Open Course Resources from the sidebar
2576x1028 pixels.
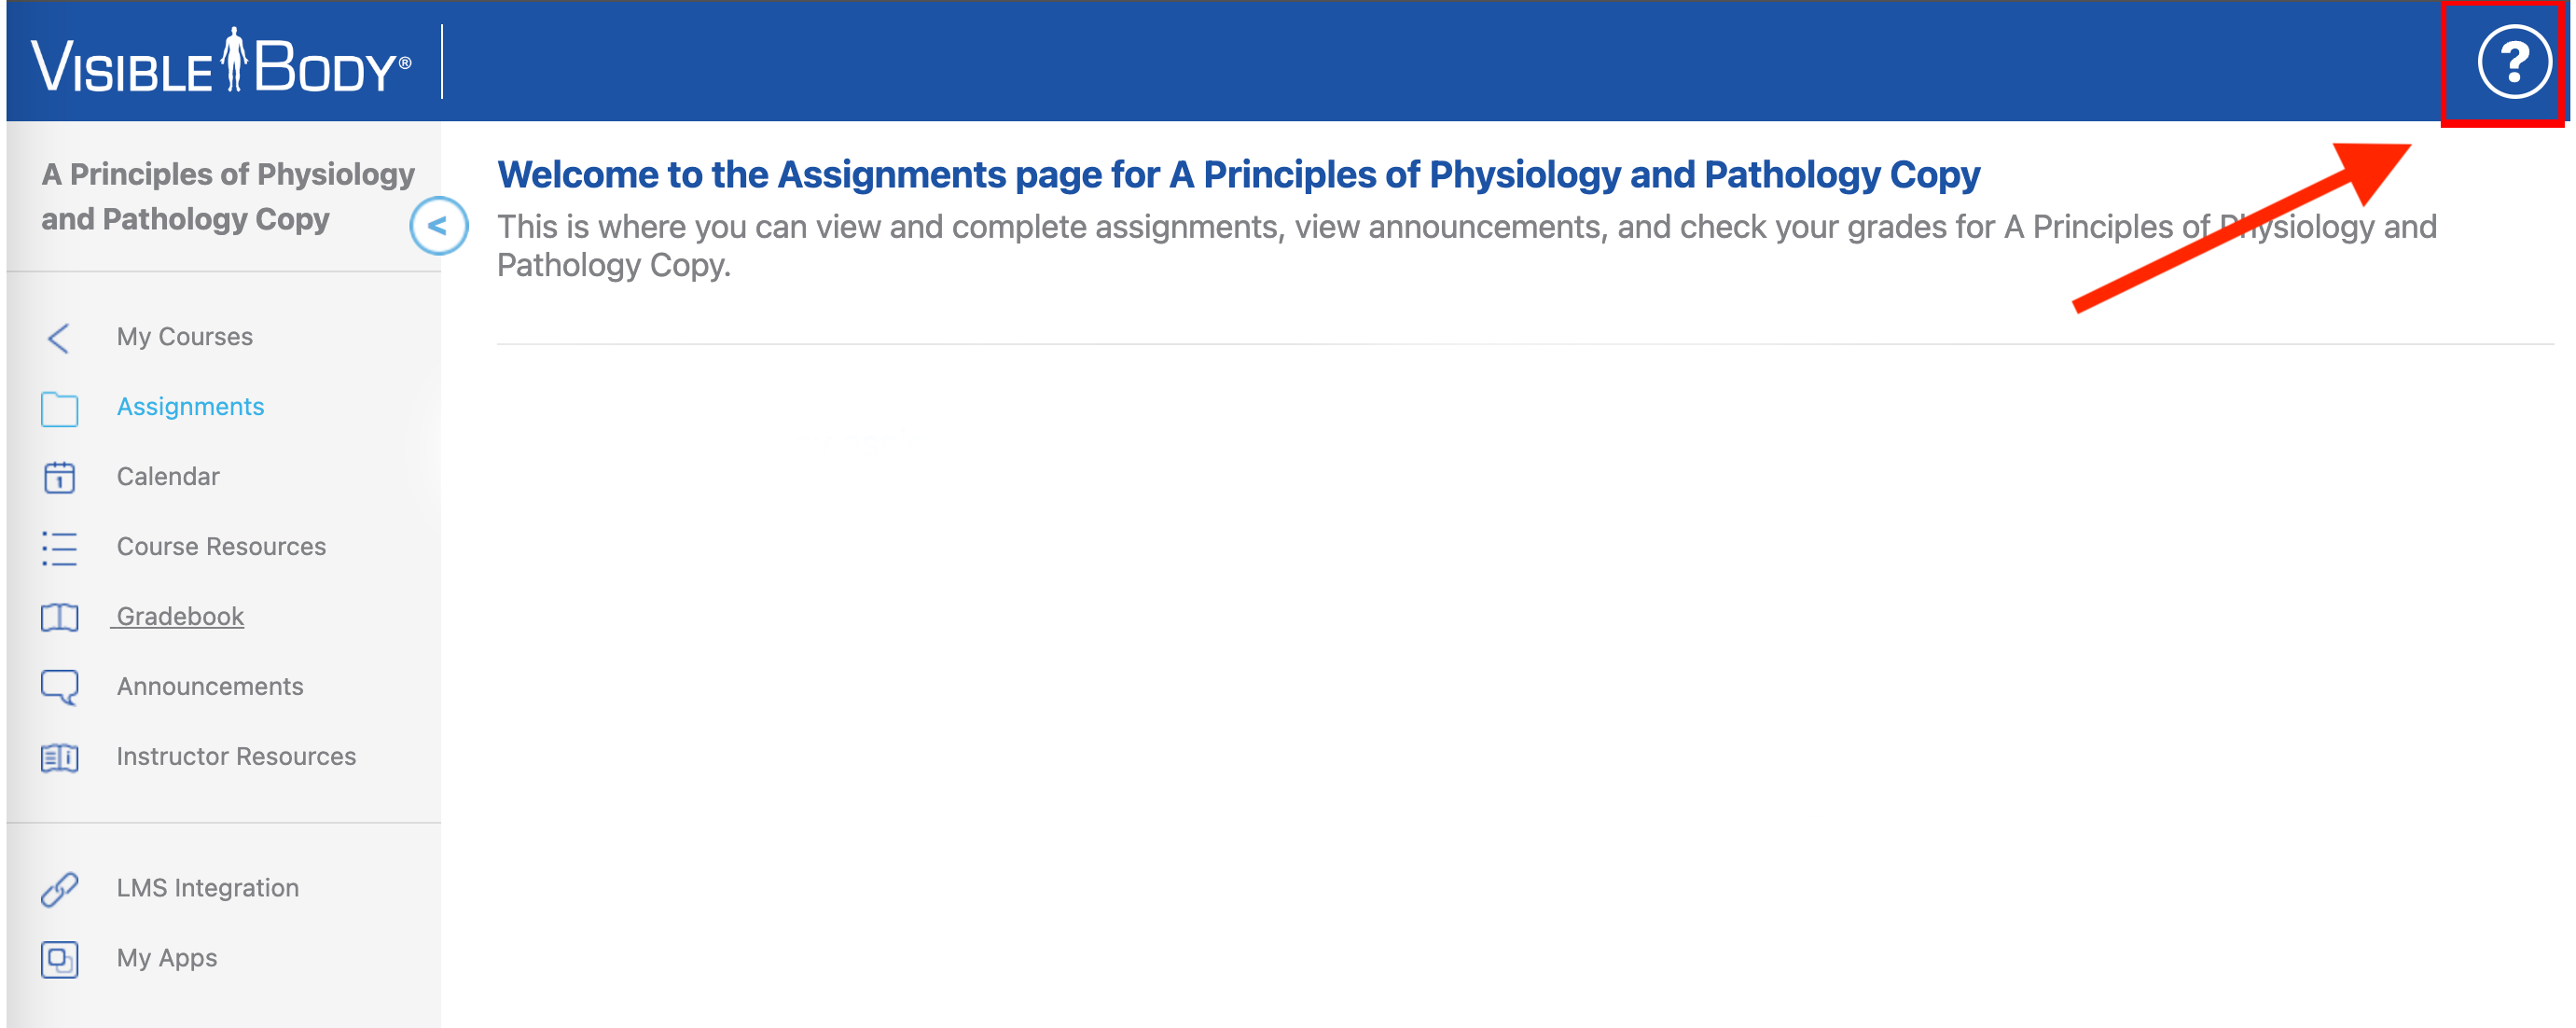pos(221,547)
